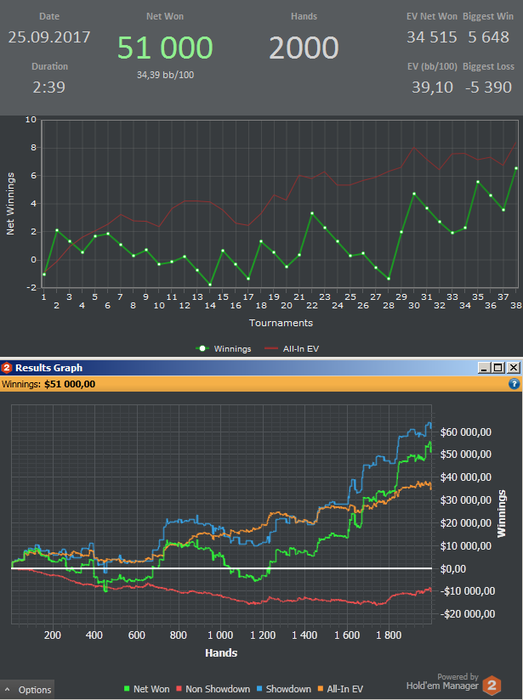Click the Hold'em Manager 2 logo badge
This screenshot has height=700, width=523.
coord(492,685)
